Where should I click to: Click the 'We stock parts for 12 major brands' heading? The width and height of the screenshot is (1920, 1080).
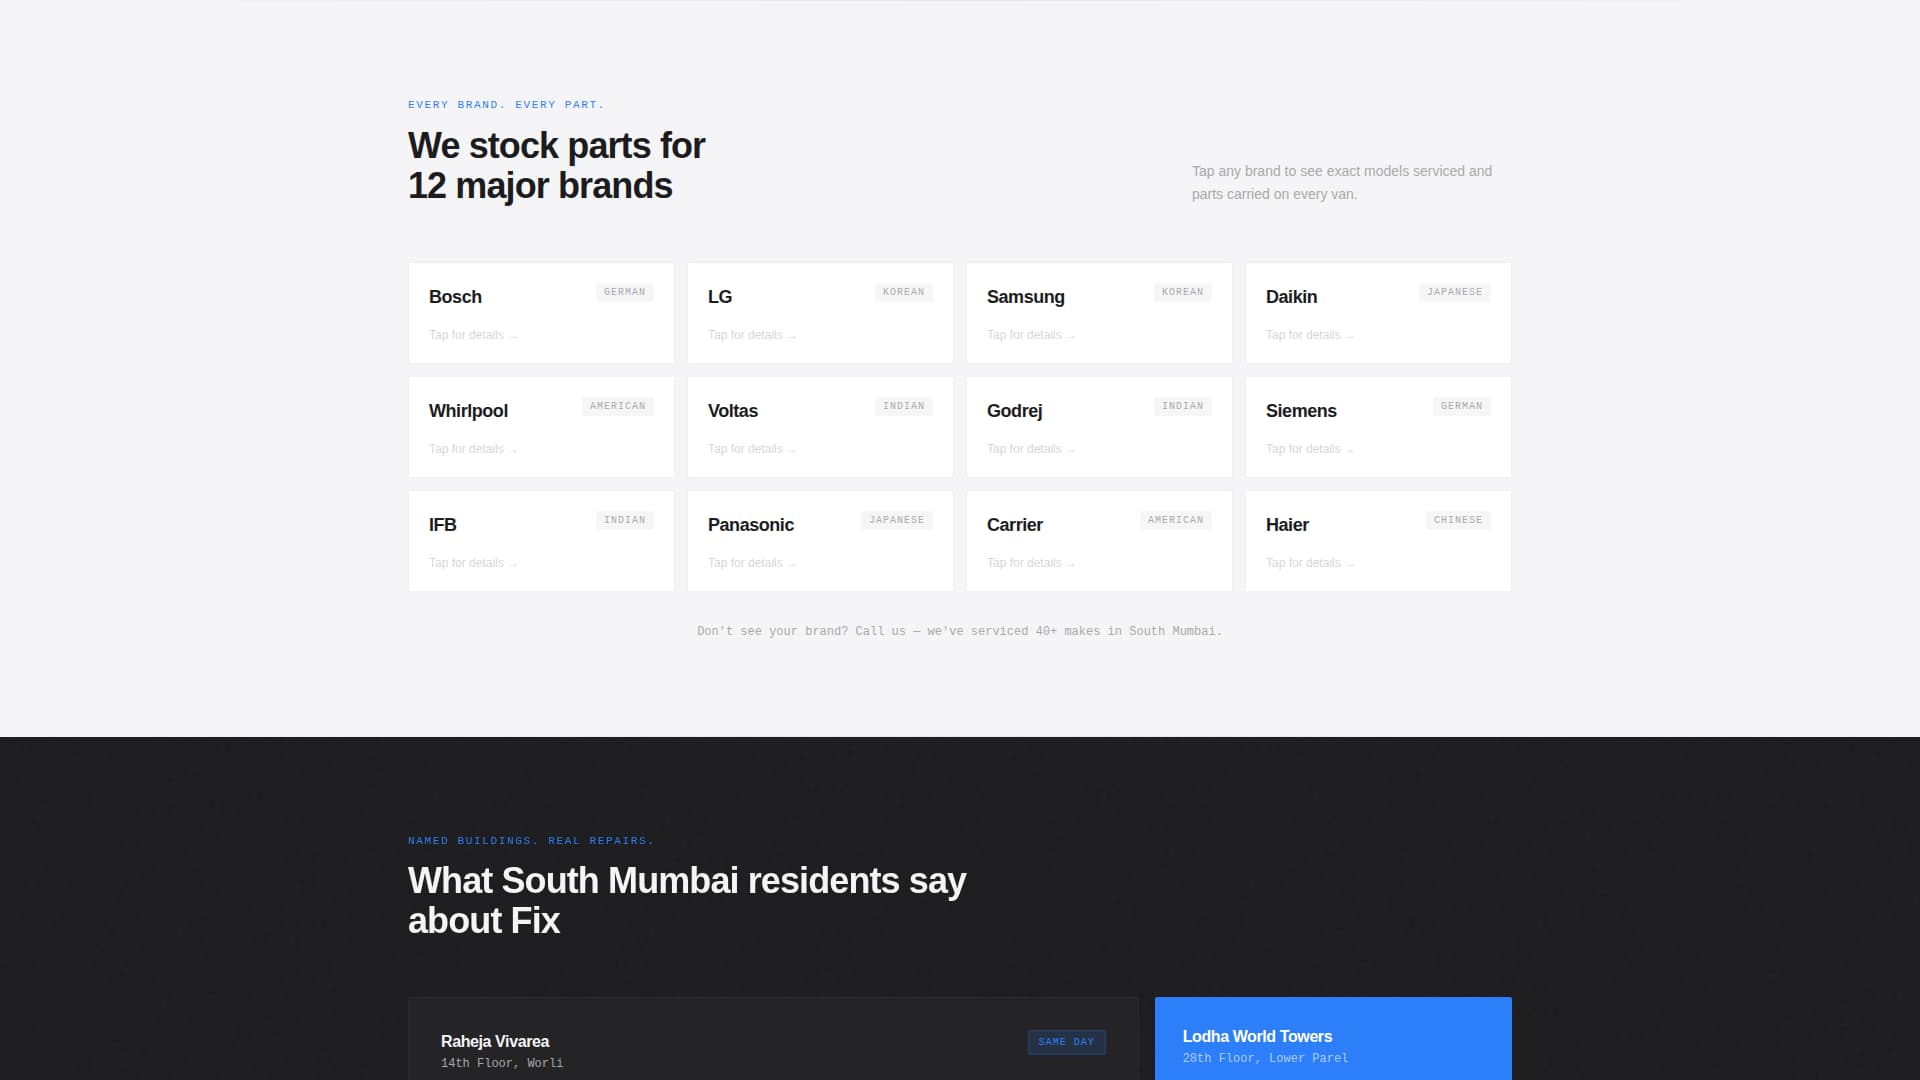(x=557, y=166)
